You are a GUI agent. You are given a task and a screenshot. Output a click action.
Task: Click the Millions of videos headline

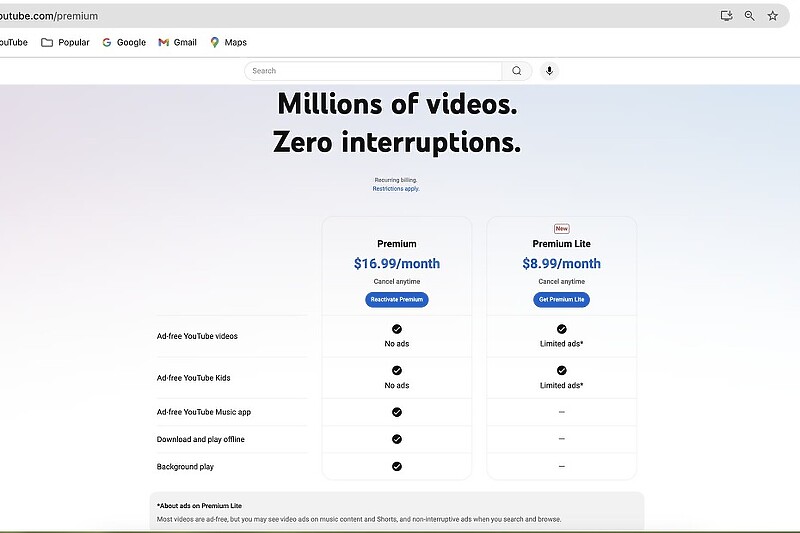[397, 104]
